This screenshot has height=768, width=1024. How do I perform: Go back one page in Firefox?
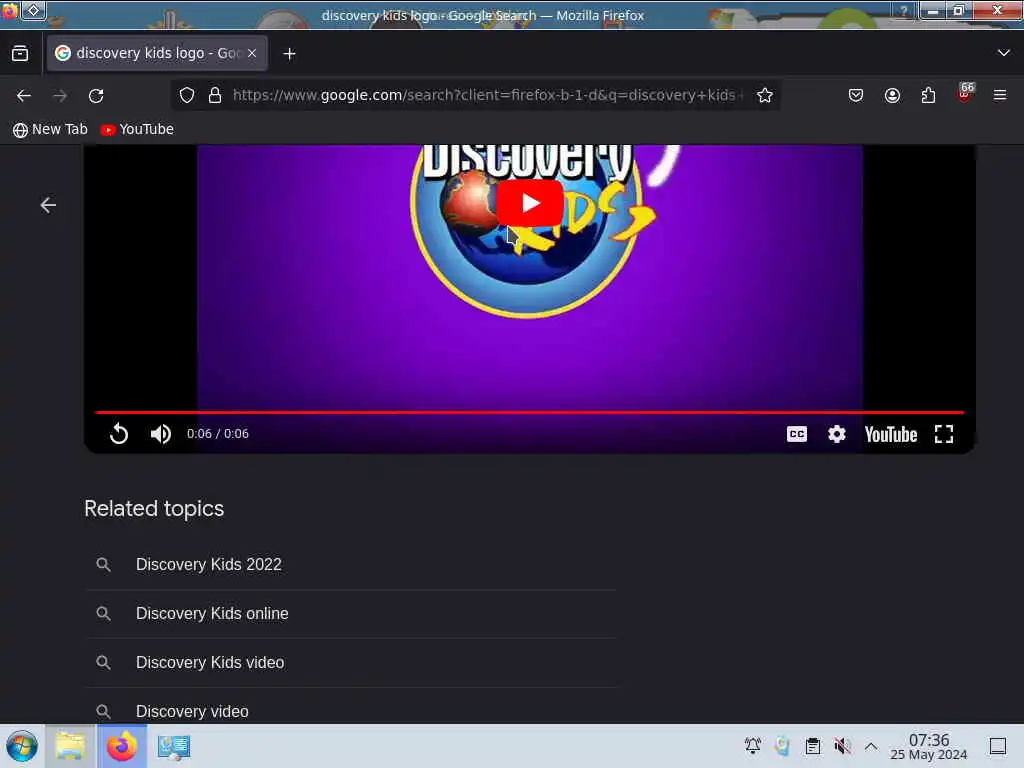[24, 95]
